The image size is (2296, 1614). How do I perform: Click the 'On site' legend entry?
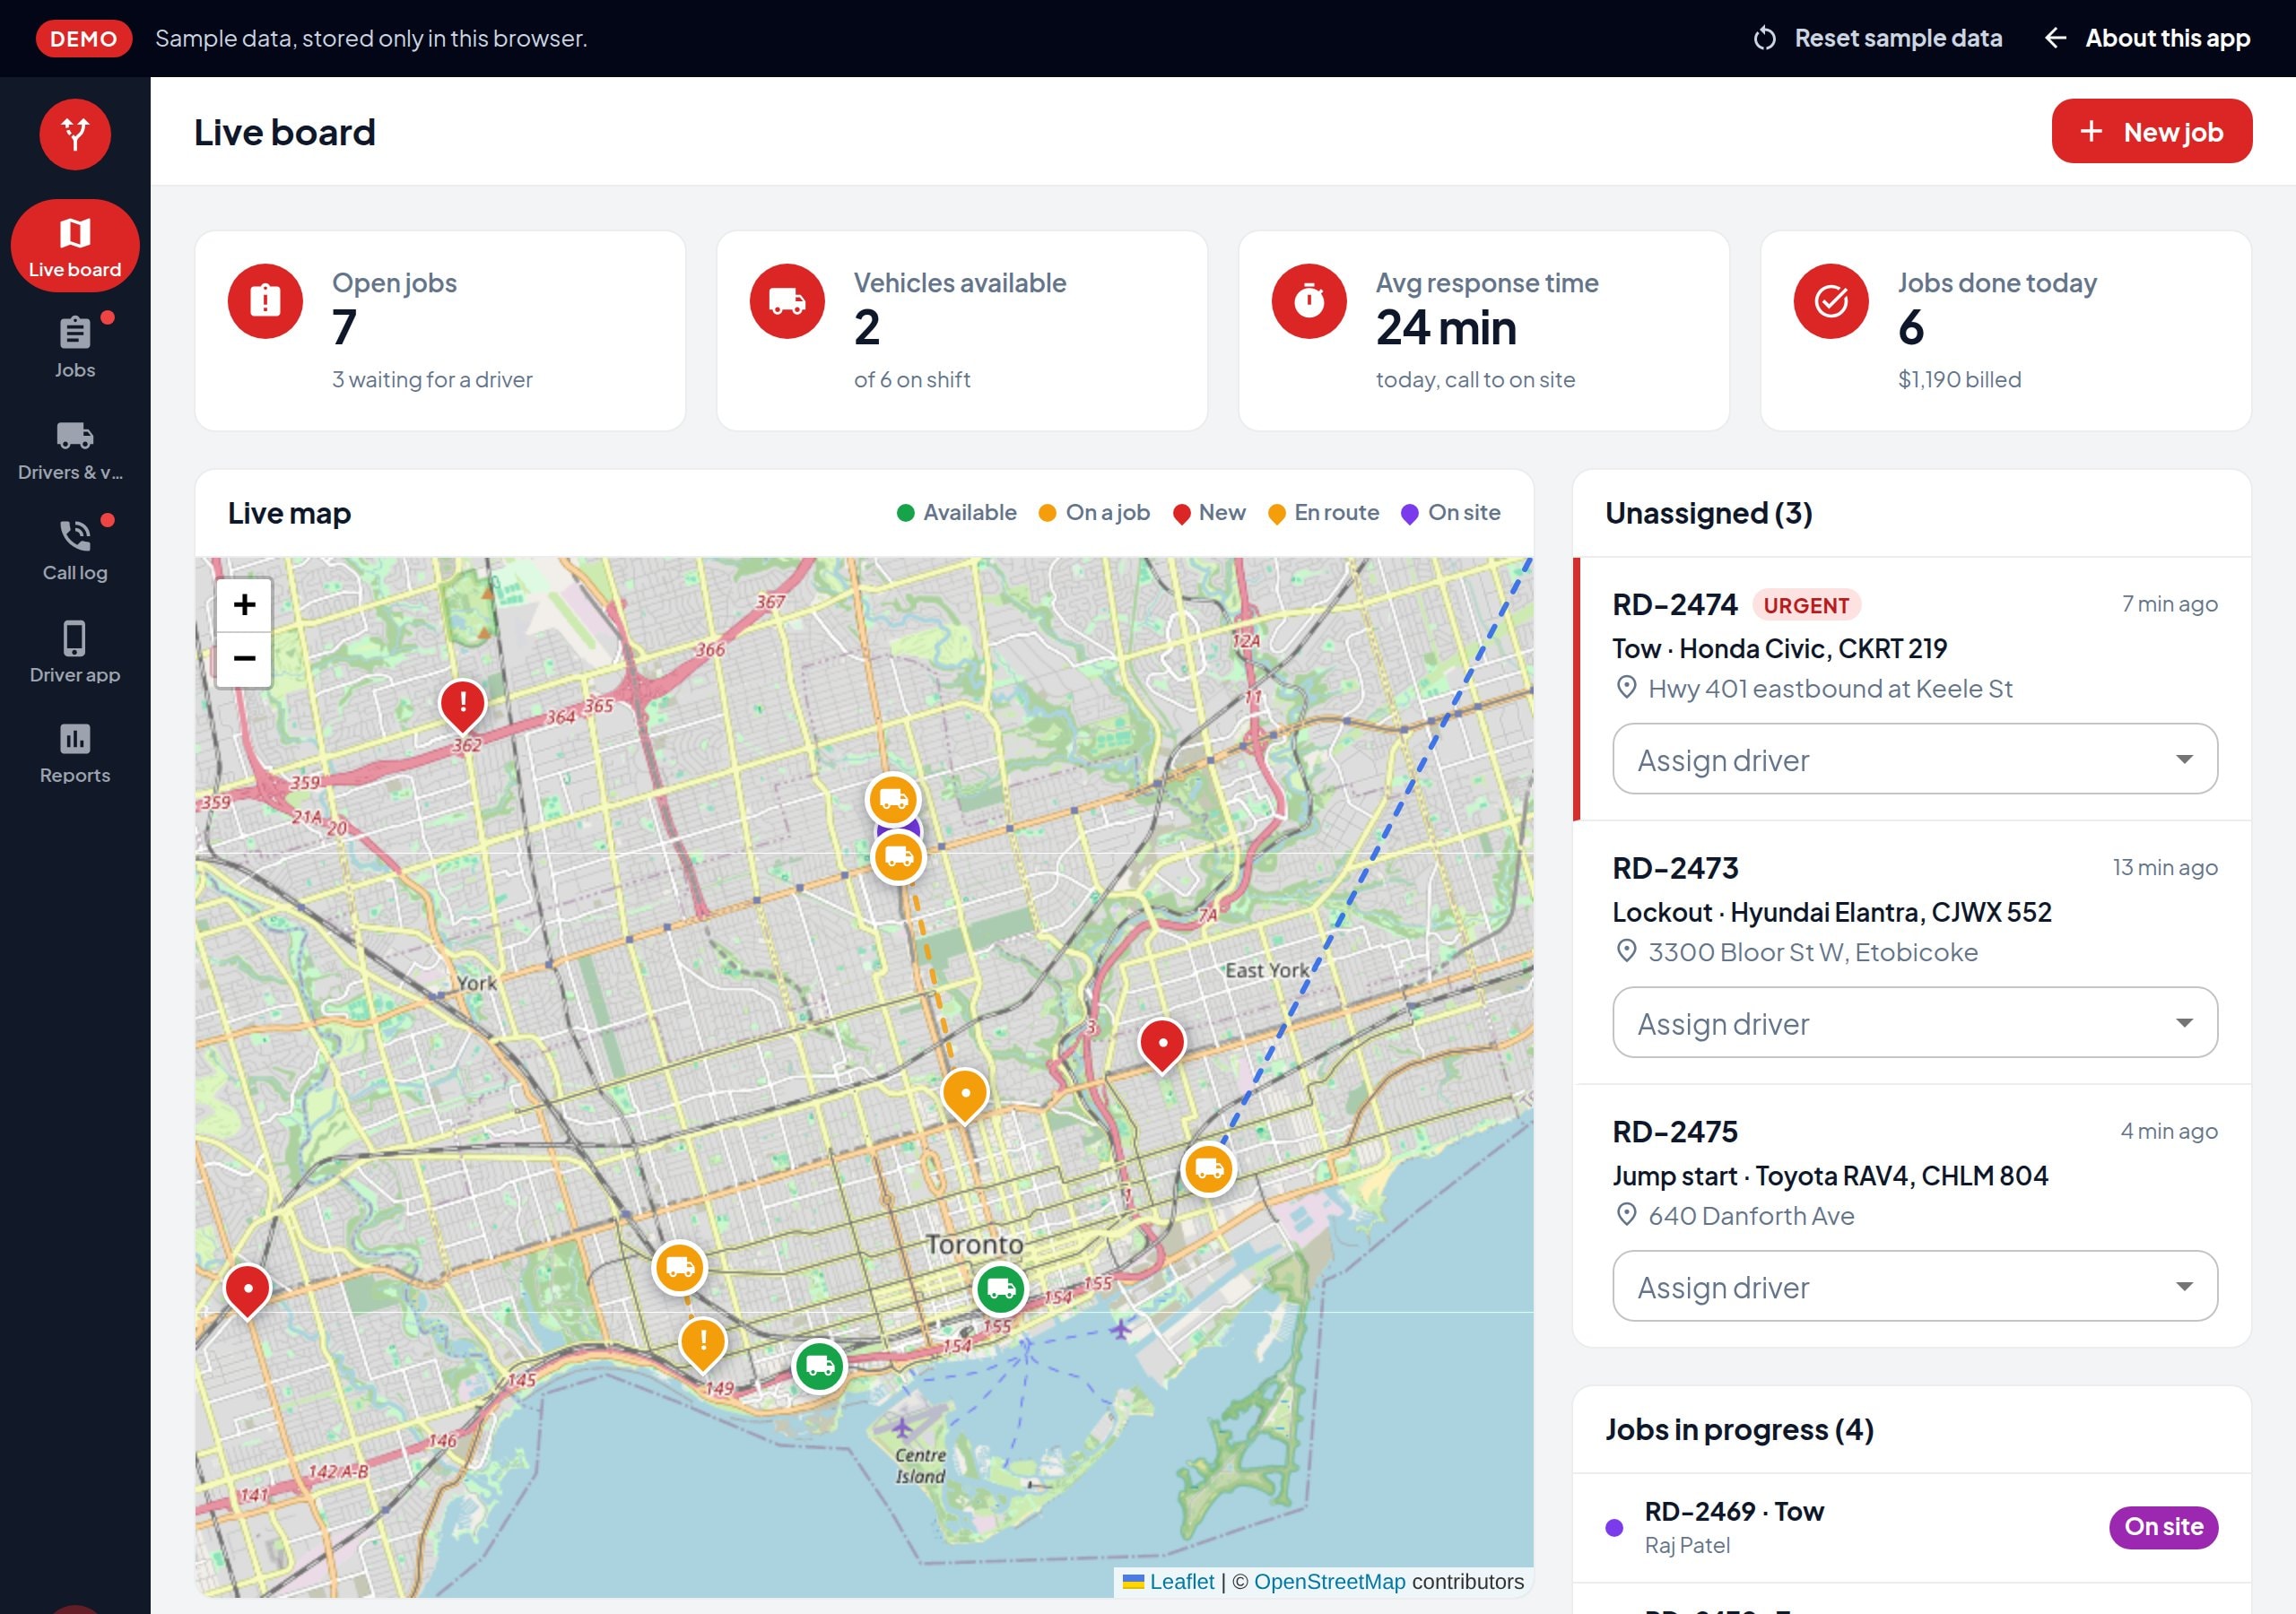point(1450,512)
